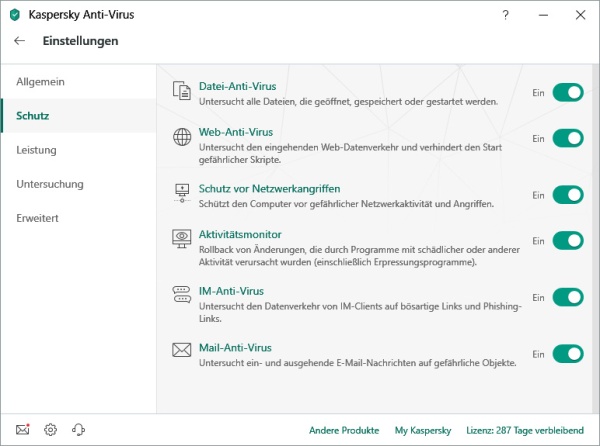Image resolution: width=600 pixels, height=446 pixels.
Task: Open help with the question mark icon
Action: pyautogui.click(x=505, y=15)
